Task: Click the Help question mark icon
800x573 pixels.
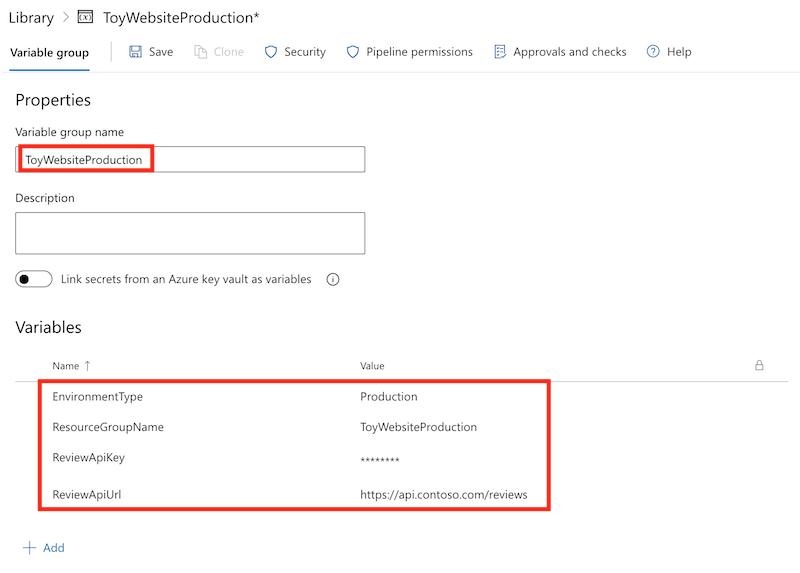Action: tap(653, 52)
